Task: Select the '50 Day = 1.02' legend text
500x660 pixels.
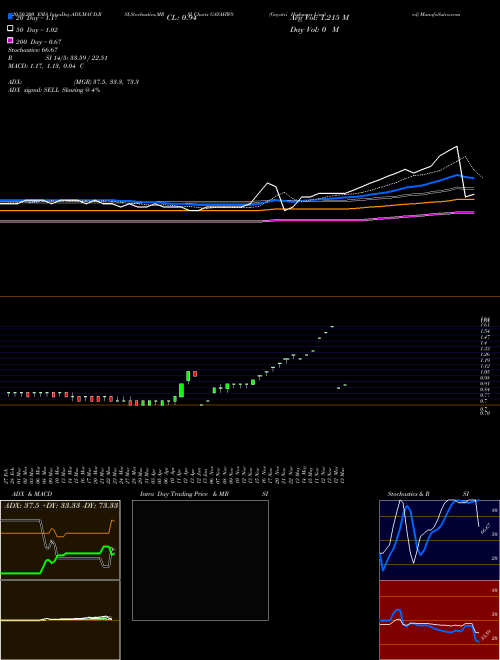Action: coord(37,30)
